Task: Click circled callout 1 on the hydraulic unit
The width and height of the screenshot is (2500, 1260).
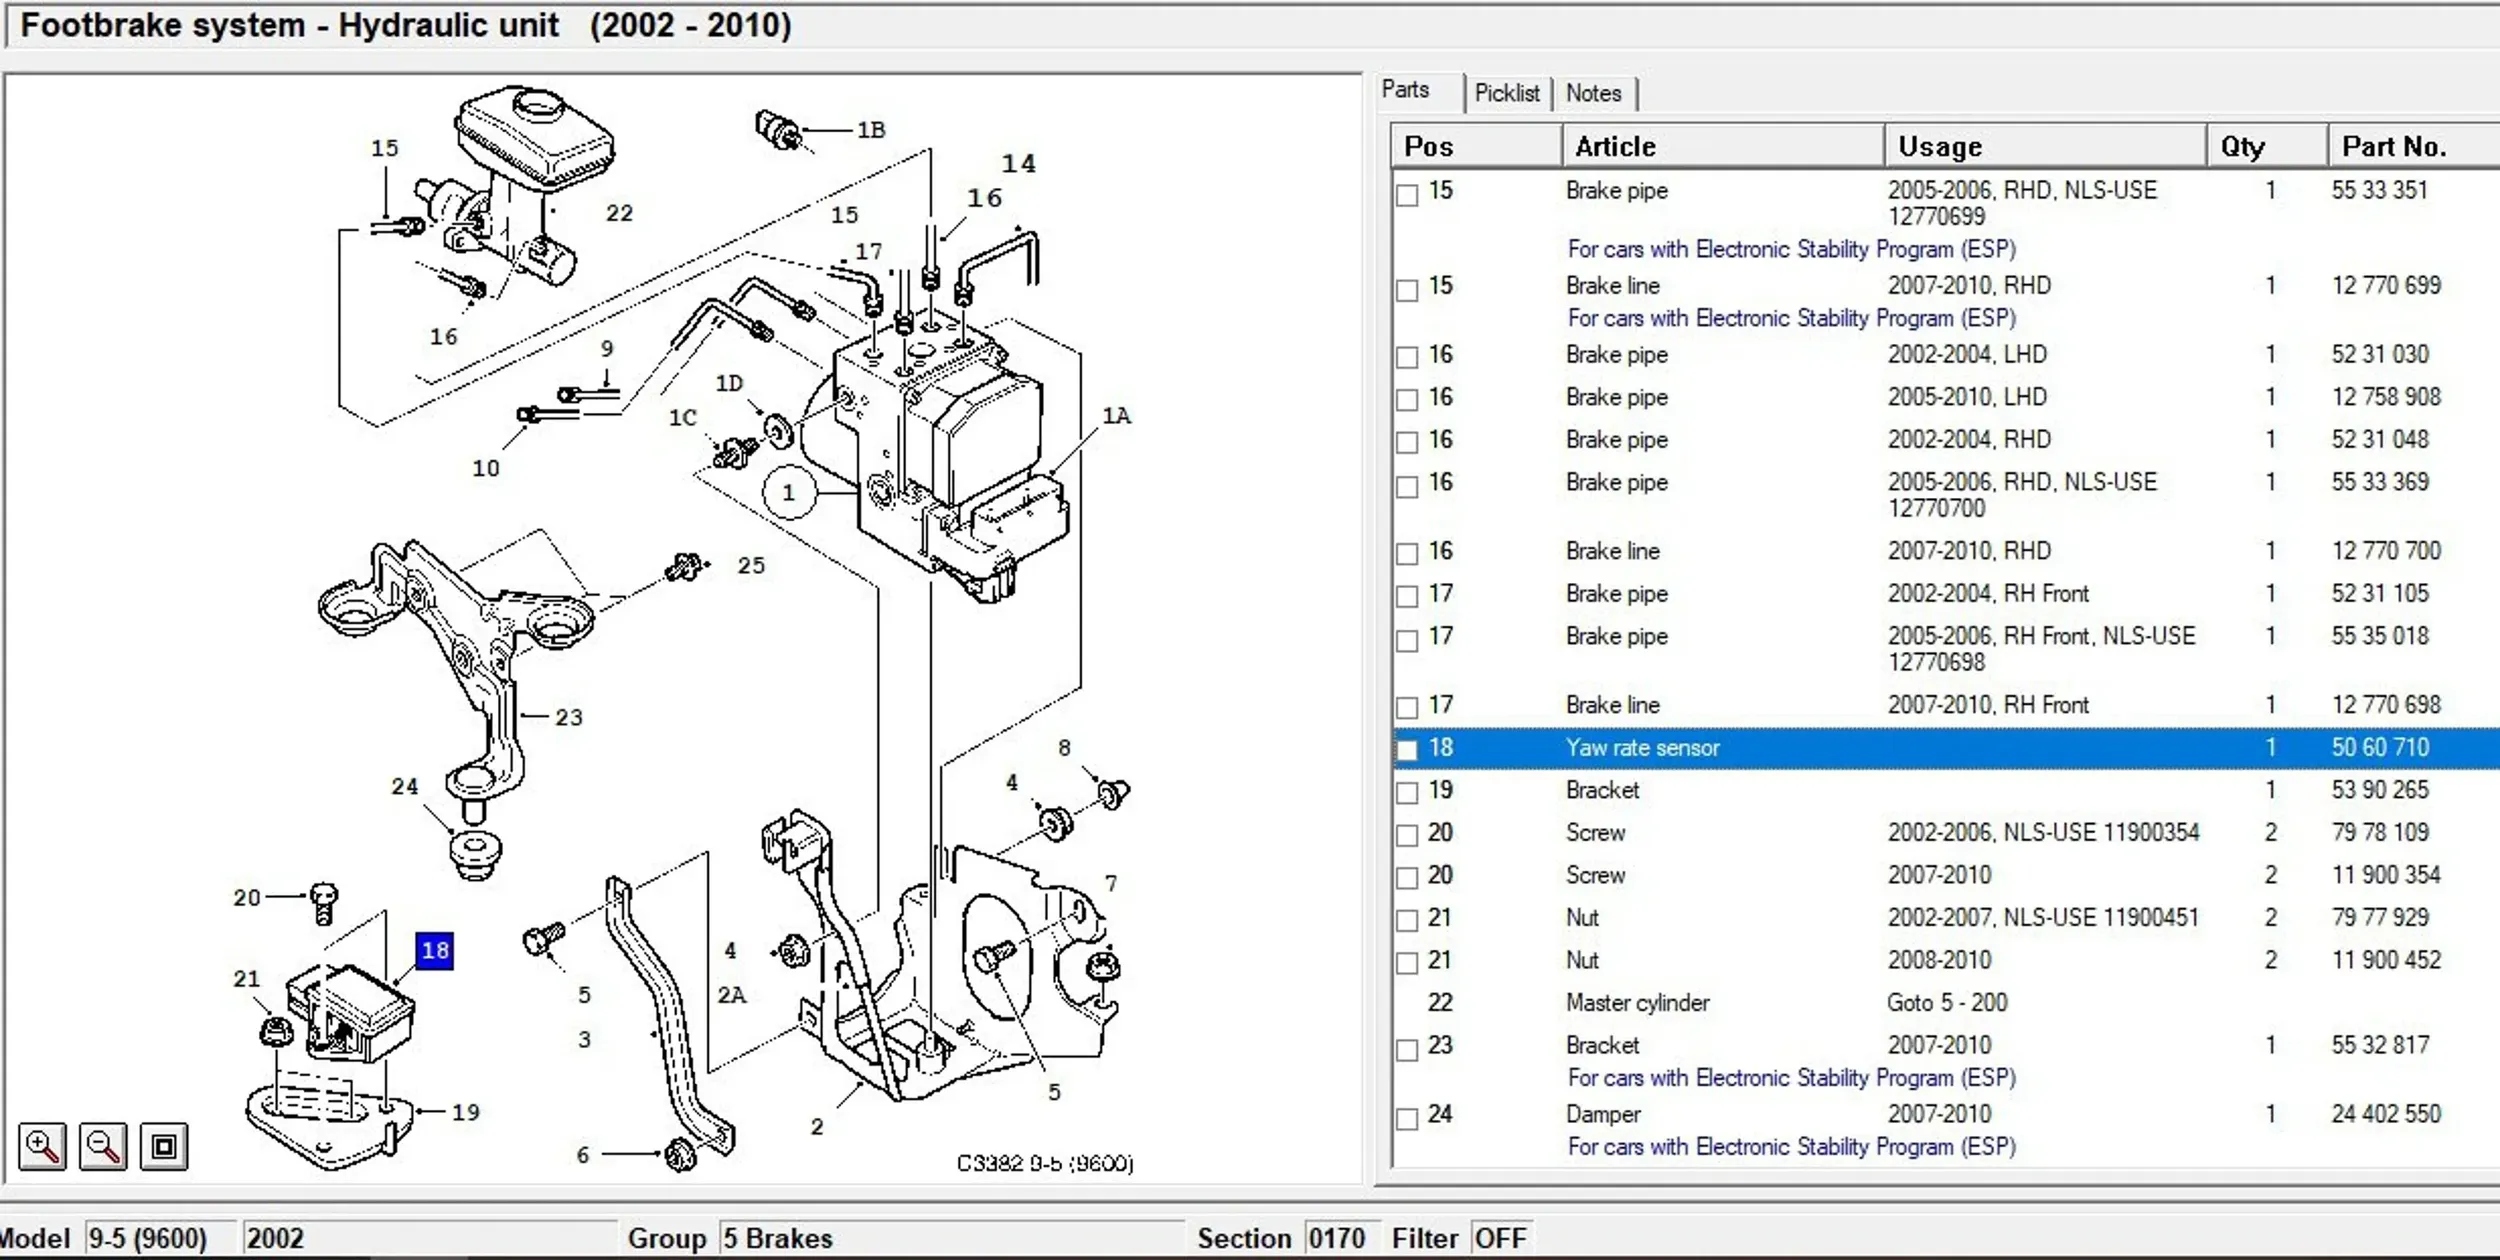Action: click(x=789, y=493)
